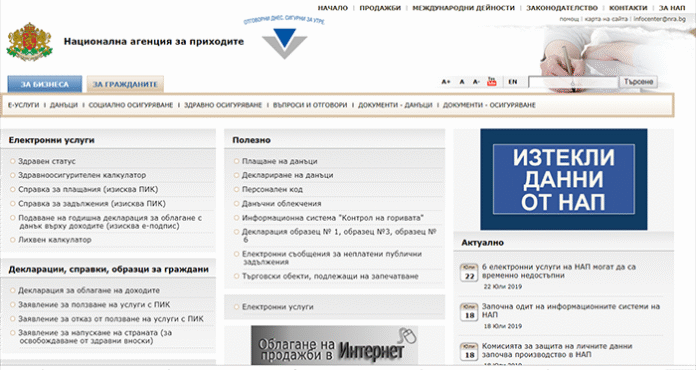Click the 22 Юли 2019 date text
Image resolution: width=696 pixels, height=370 pixels.
click(x=503, y=287)
